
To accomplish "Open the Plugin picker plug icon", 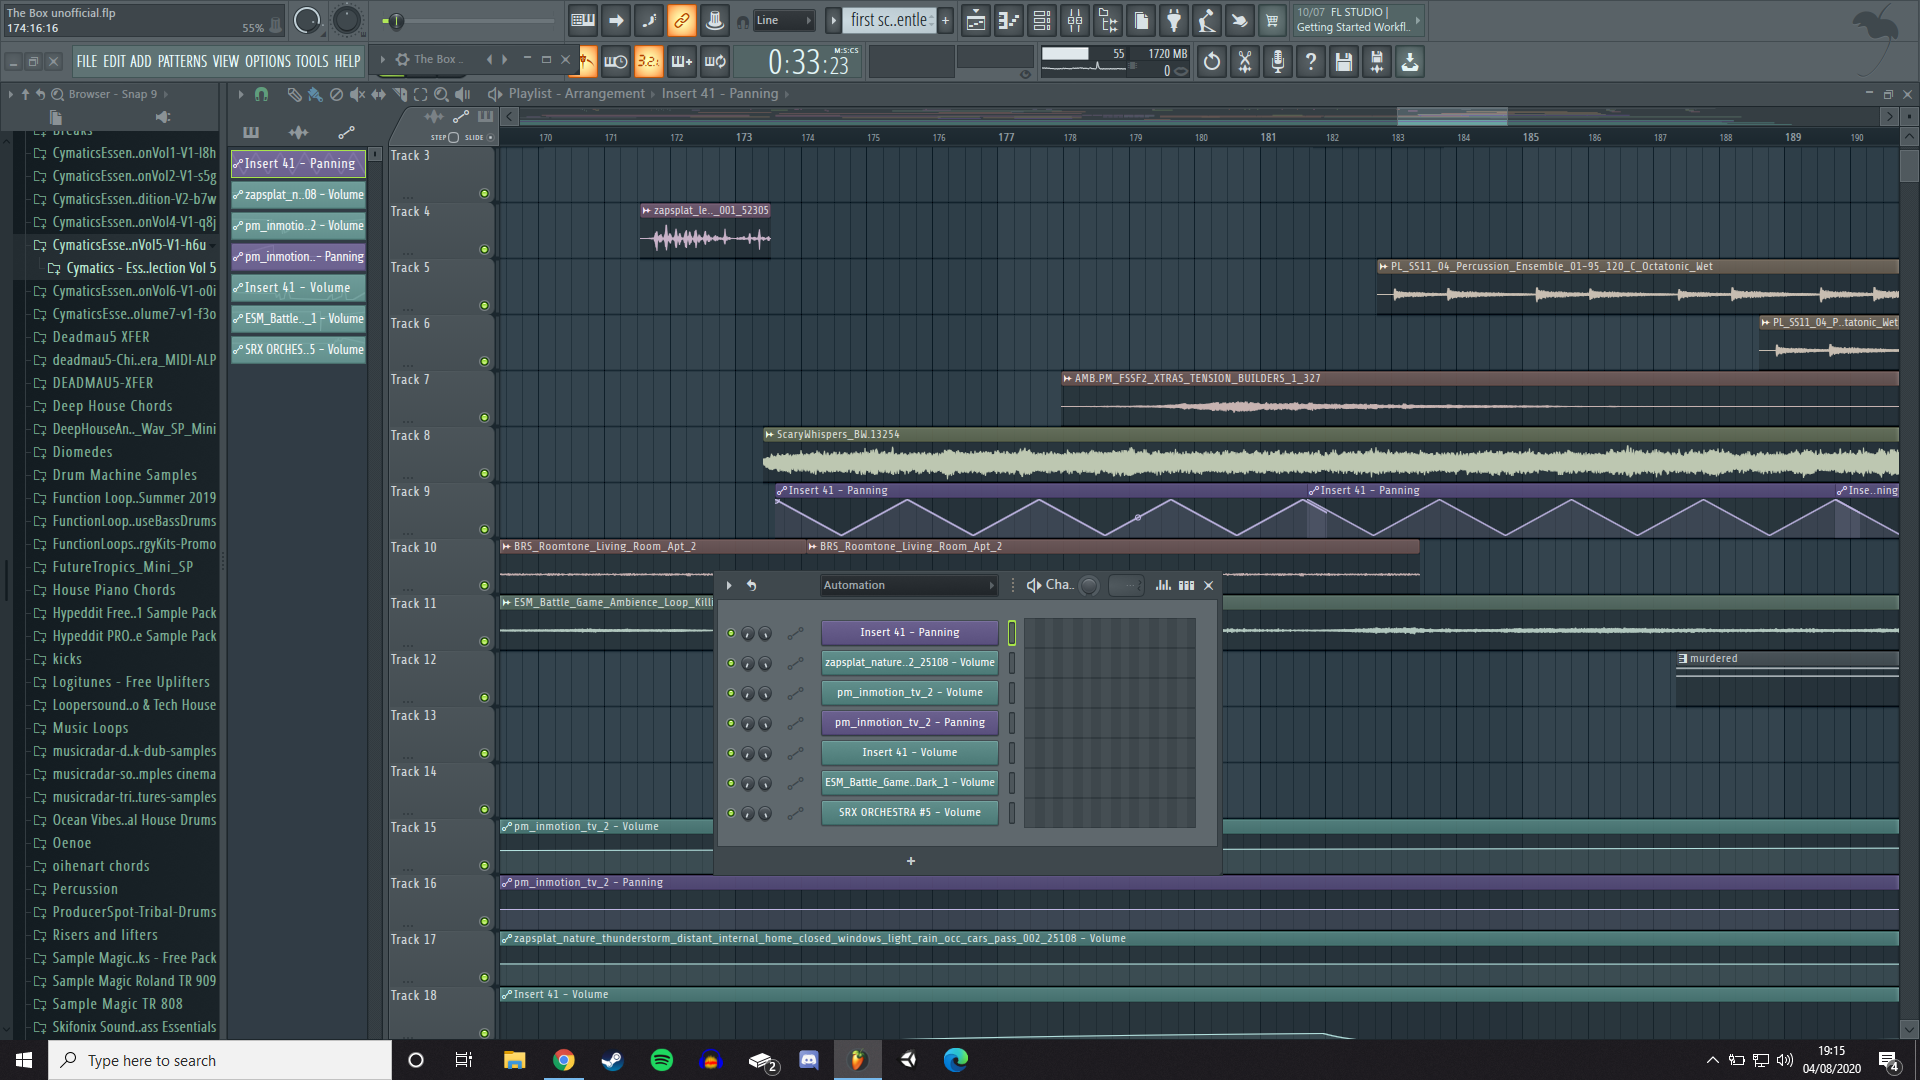I will [x=1174, y=20].
